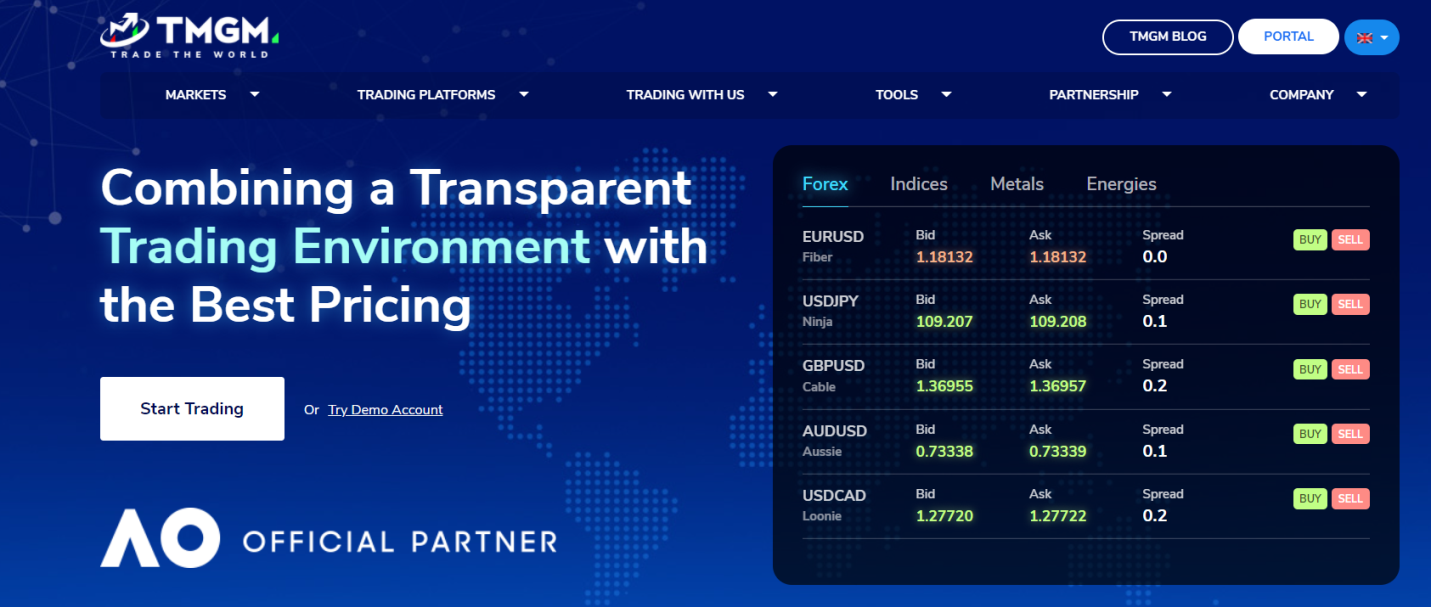Expand the Markets menu

(x=211, y=95)
